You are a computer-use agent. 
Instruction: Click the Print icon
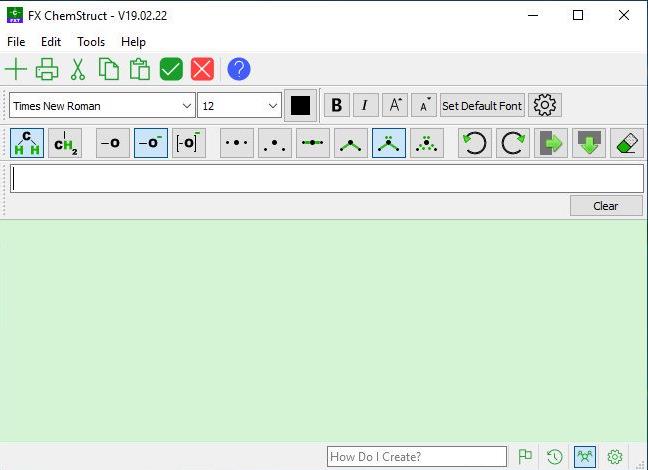(x=47, y=69)
